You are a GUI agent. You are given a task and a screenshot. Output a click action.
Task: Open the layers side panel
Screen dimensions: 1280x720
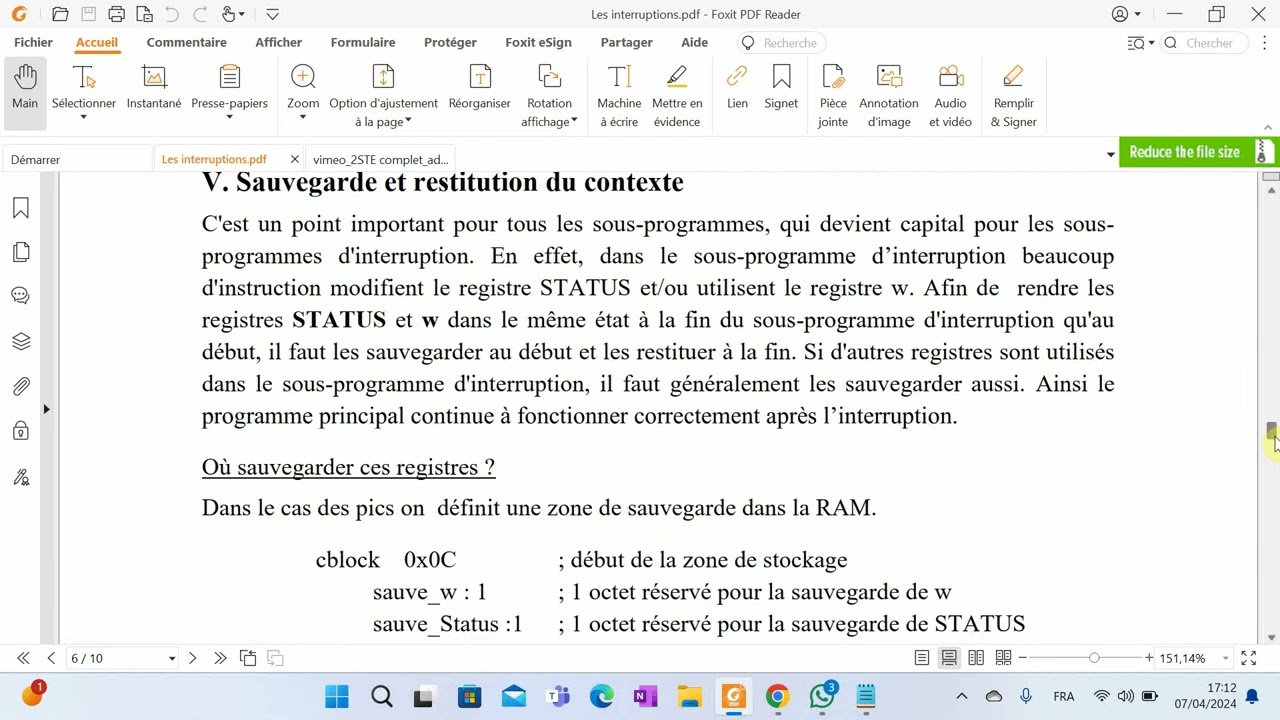(x=21, y=341)
